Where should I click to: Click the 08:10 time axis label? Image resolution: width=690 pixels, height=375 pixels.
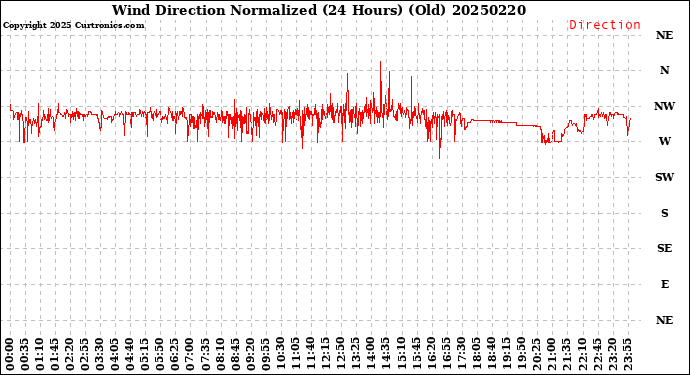pyautogui.click(x=220, y=355)
